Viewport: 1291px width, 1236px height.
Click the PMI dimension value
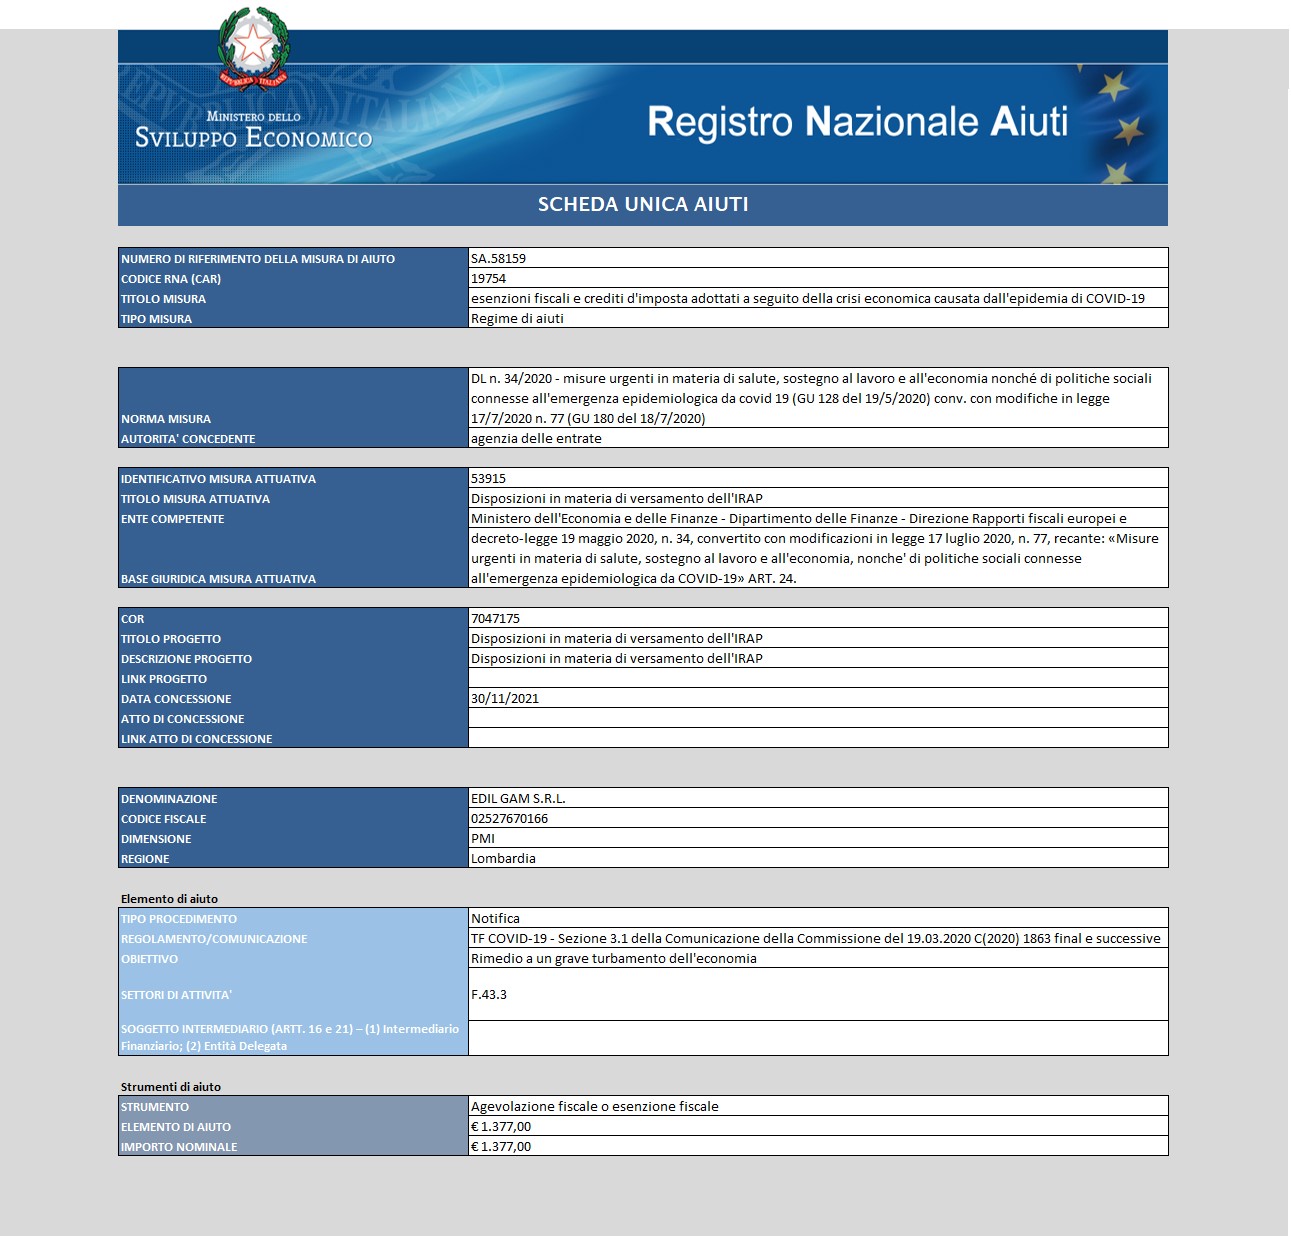coord(483,838)
